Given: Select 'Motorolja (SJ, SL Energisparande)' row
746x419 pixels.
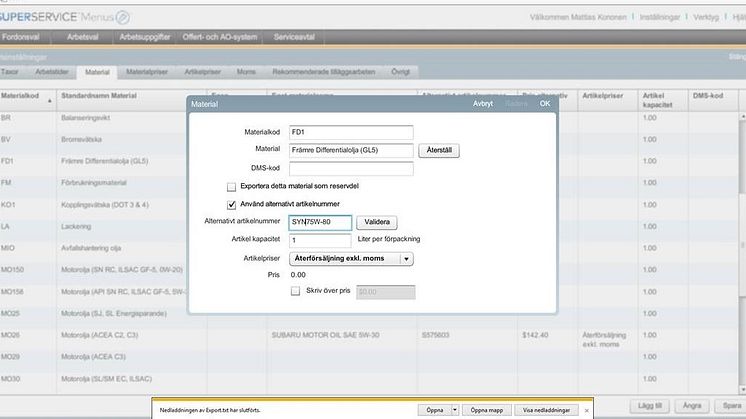Looking at the screenshot, I should click(114, 313).
